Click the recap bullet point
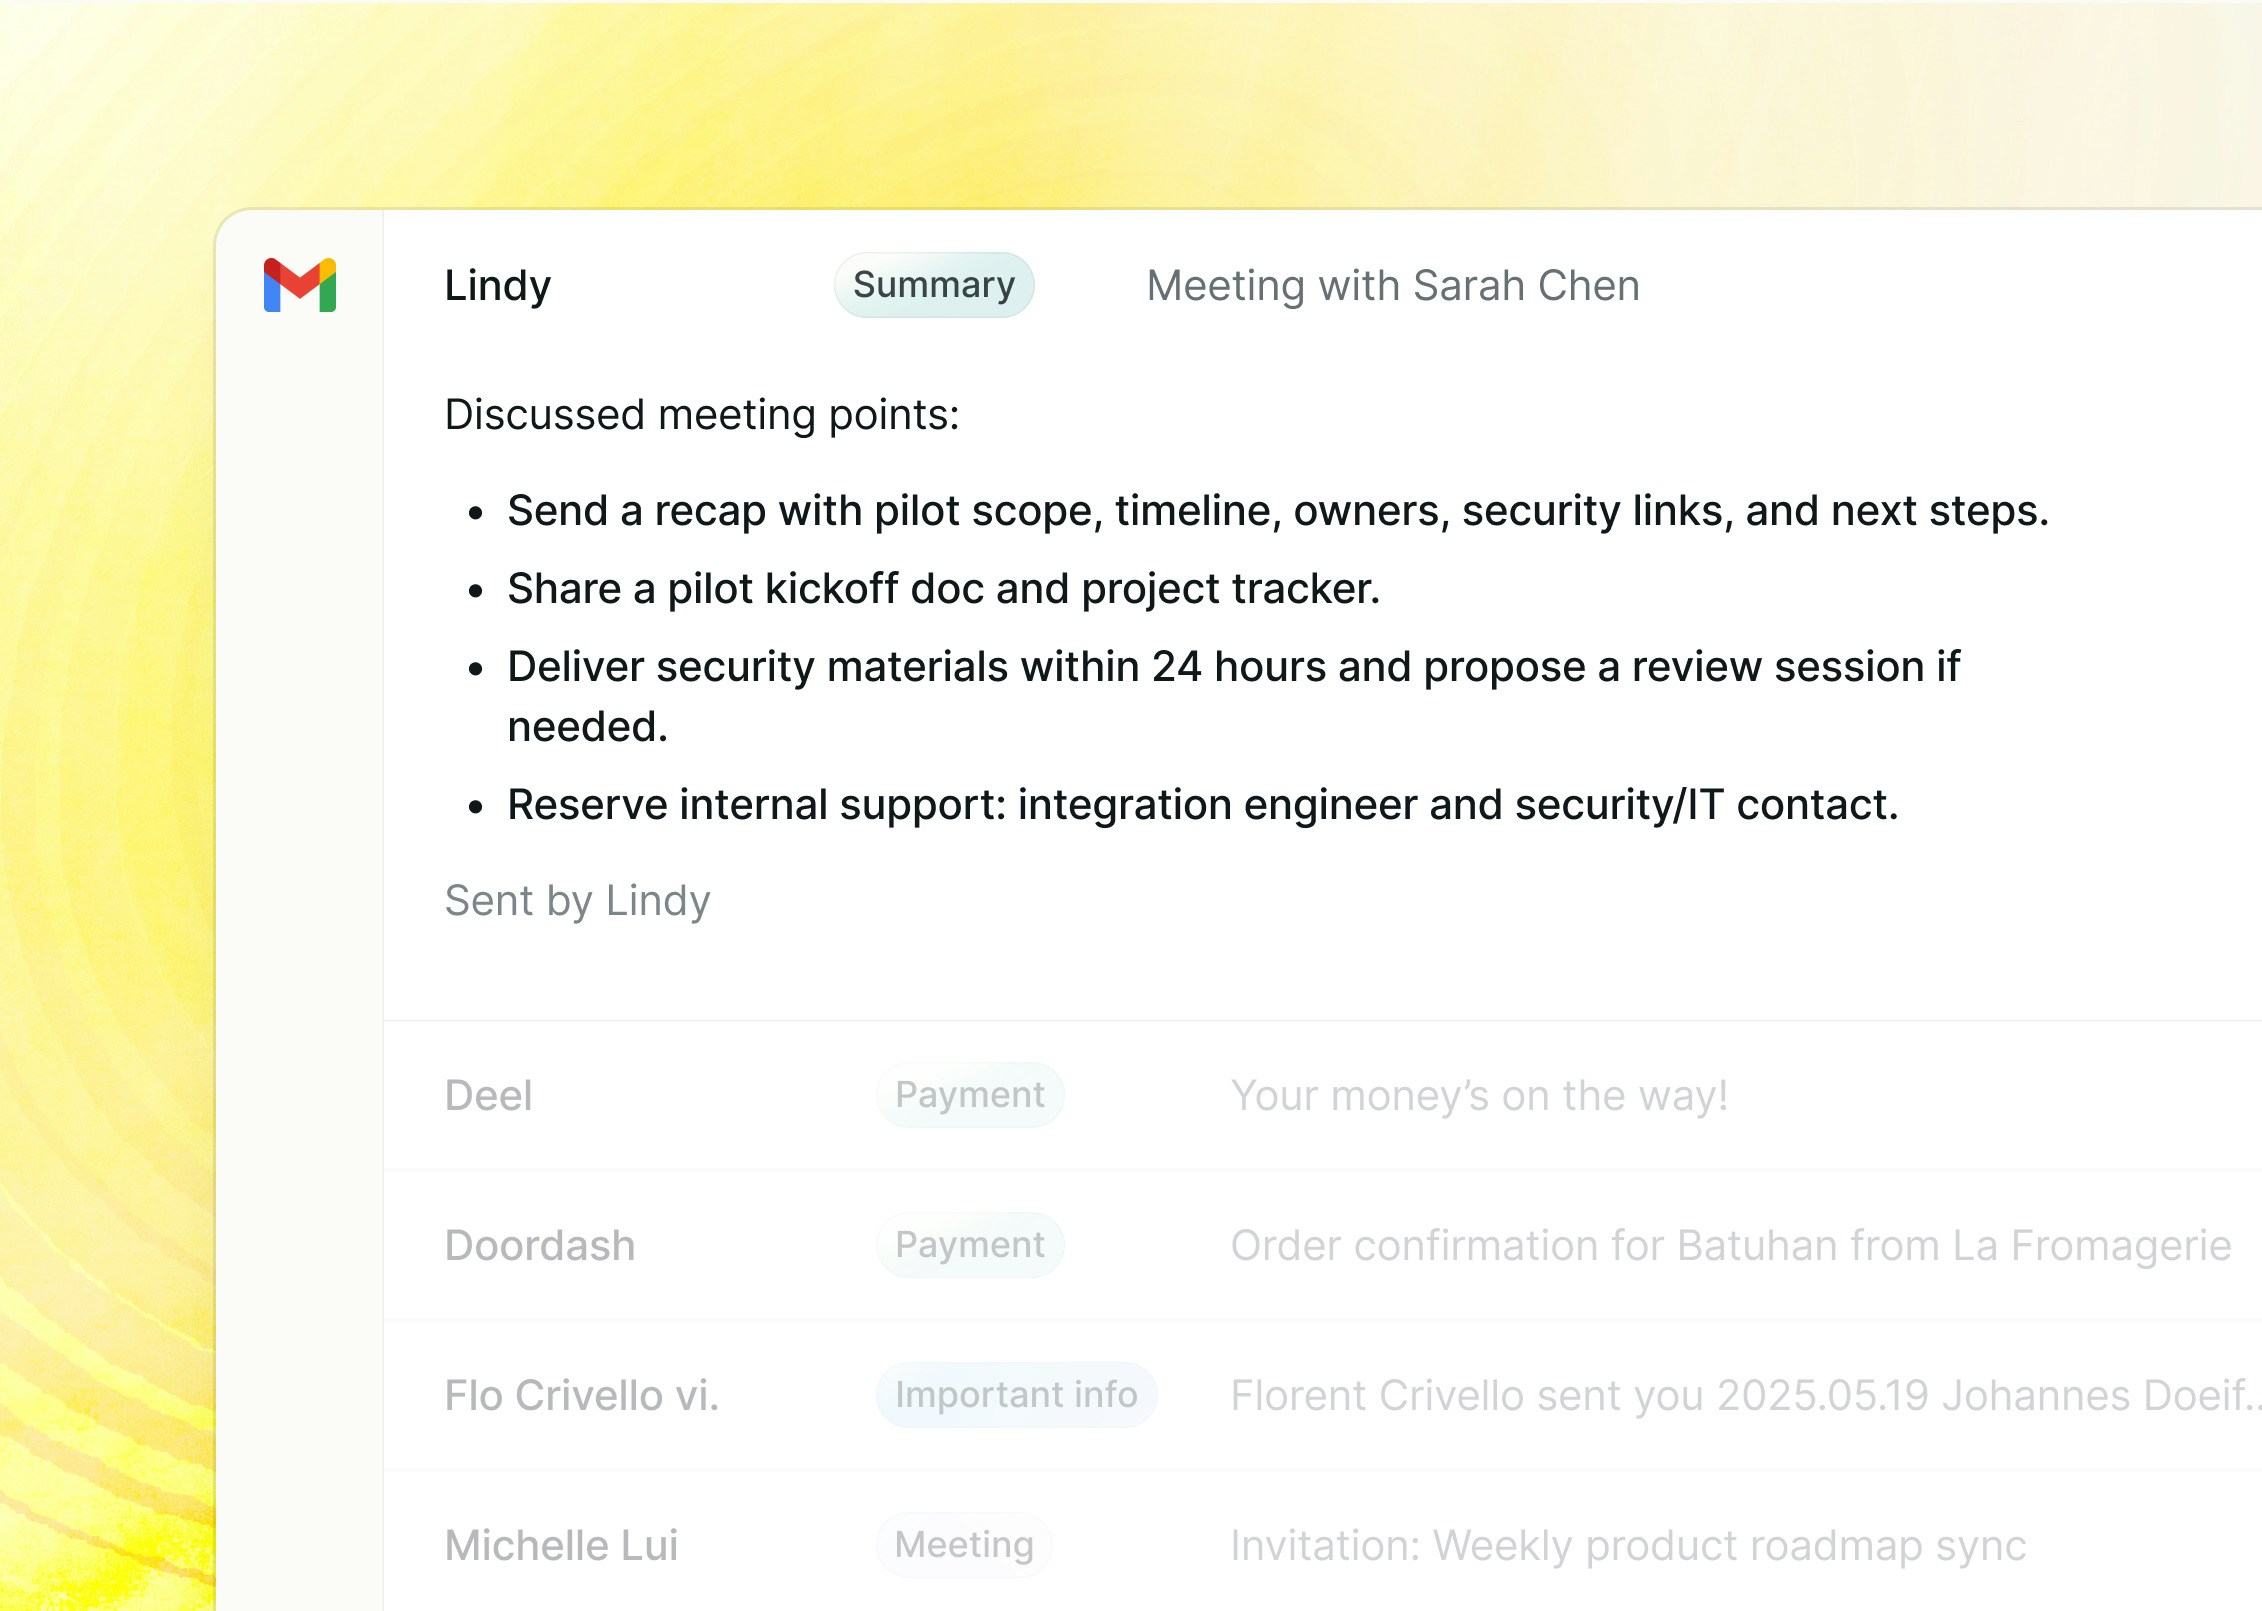2262x1611 pixels. coord(1278,511)
